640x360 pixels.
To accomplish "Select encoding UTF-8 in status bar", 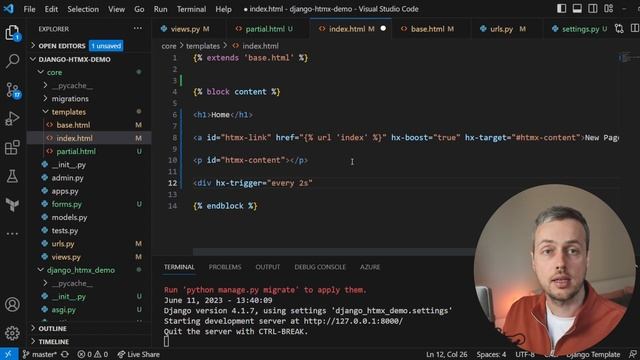I will point(525,354).
